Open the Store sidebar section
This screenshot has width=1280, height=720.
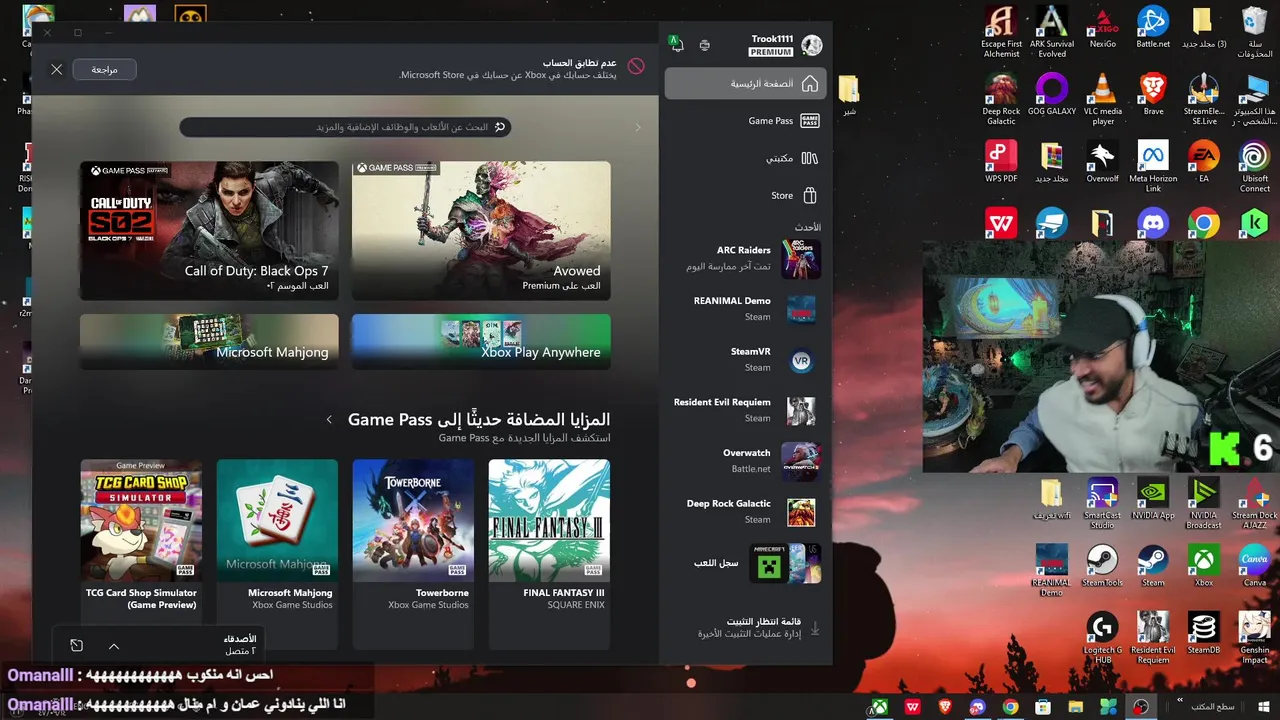pos(745,196)
